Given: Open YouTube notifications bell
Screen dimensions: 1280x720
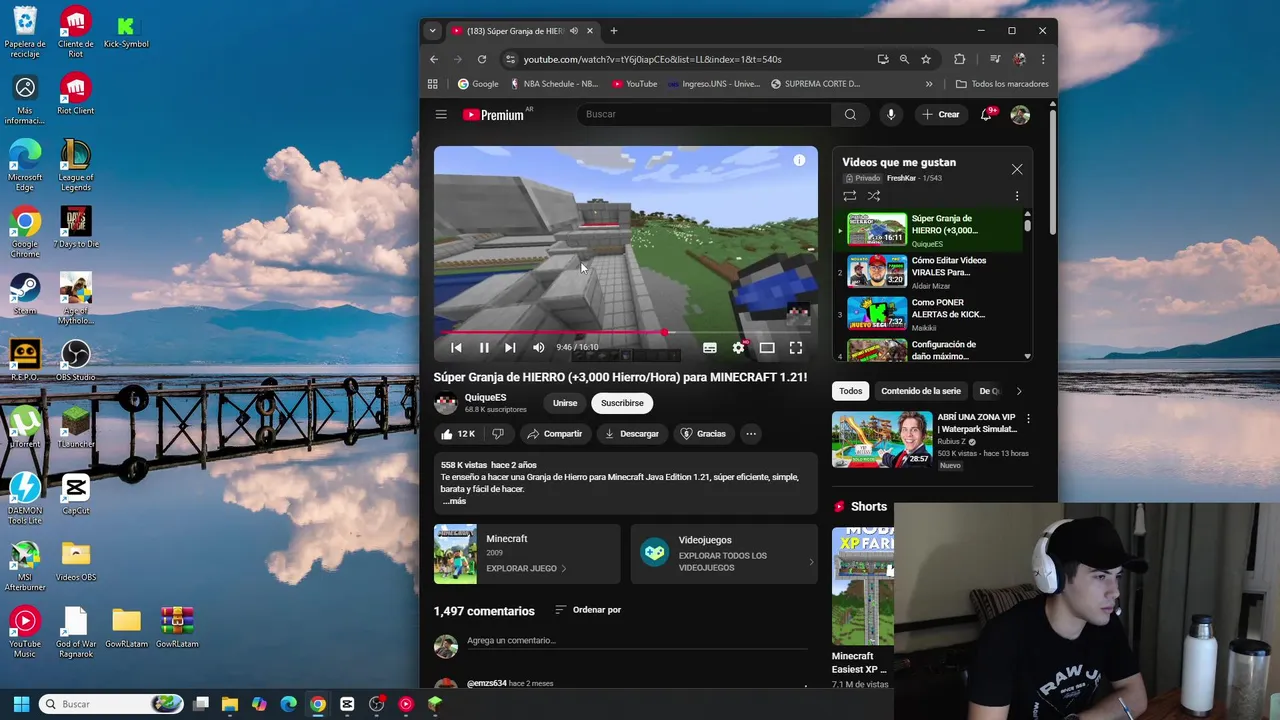Looking at the screenshot, I should 986,114.
